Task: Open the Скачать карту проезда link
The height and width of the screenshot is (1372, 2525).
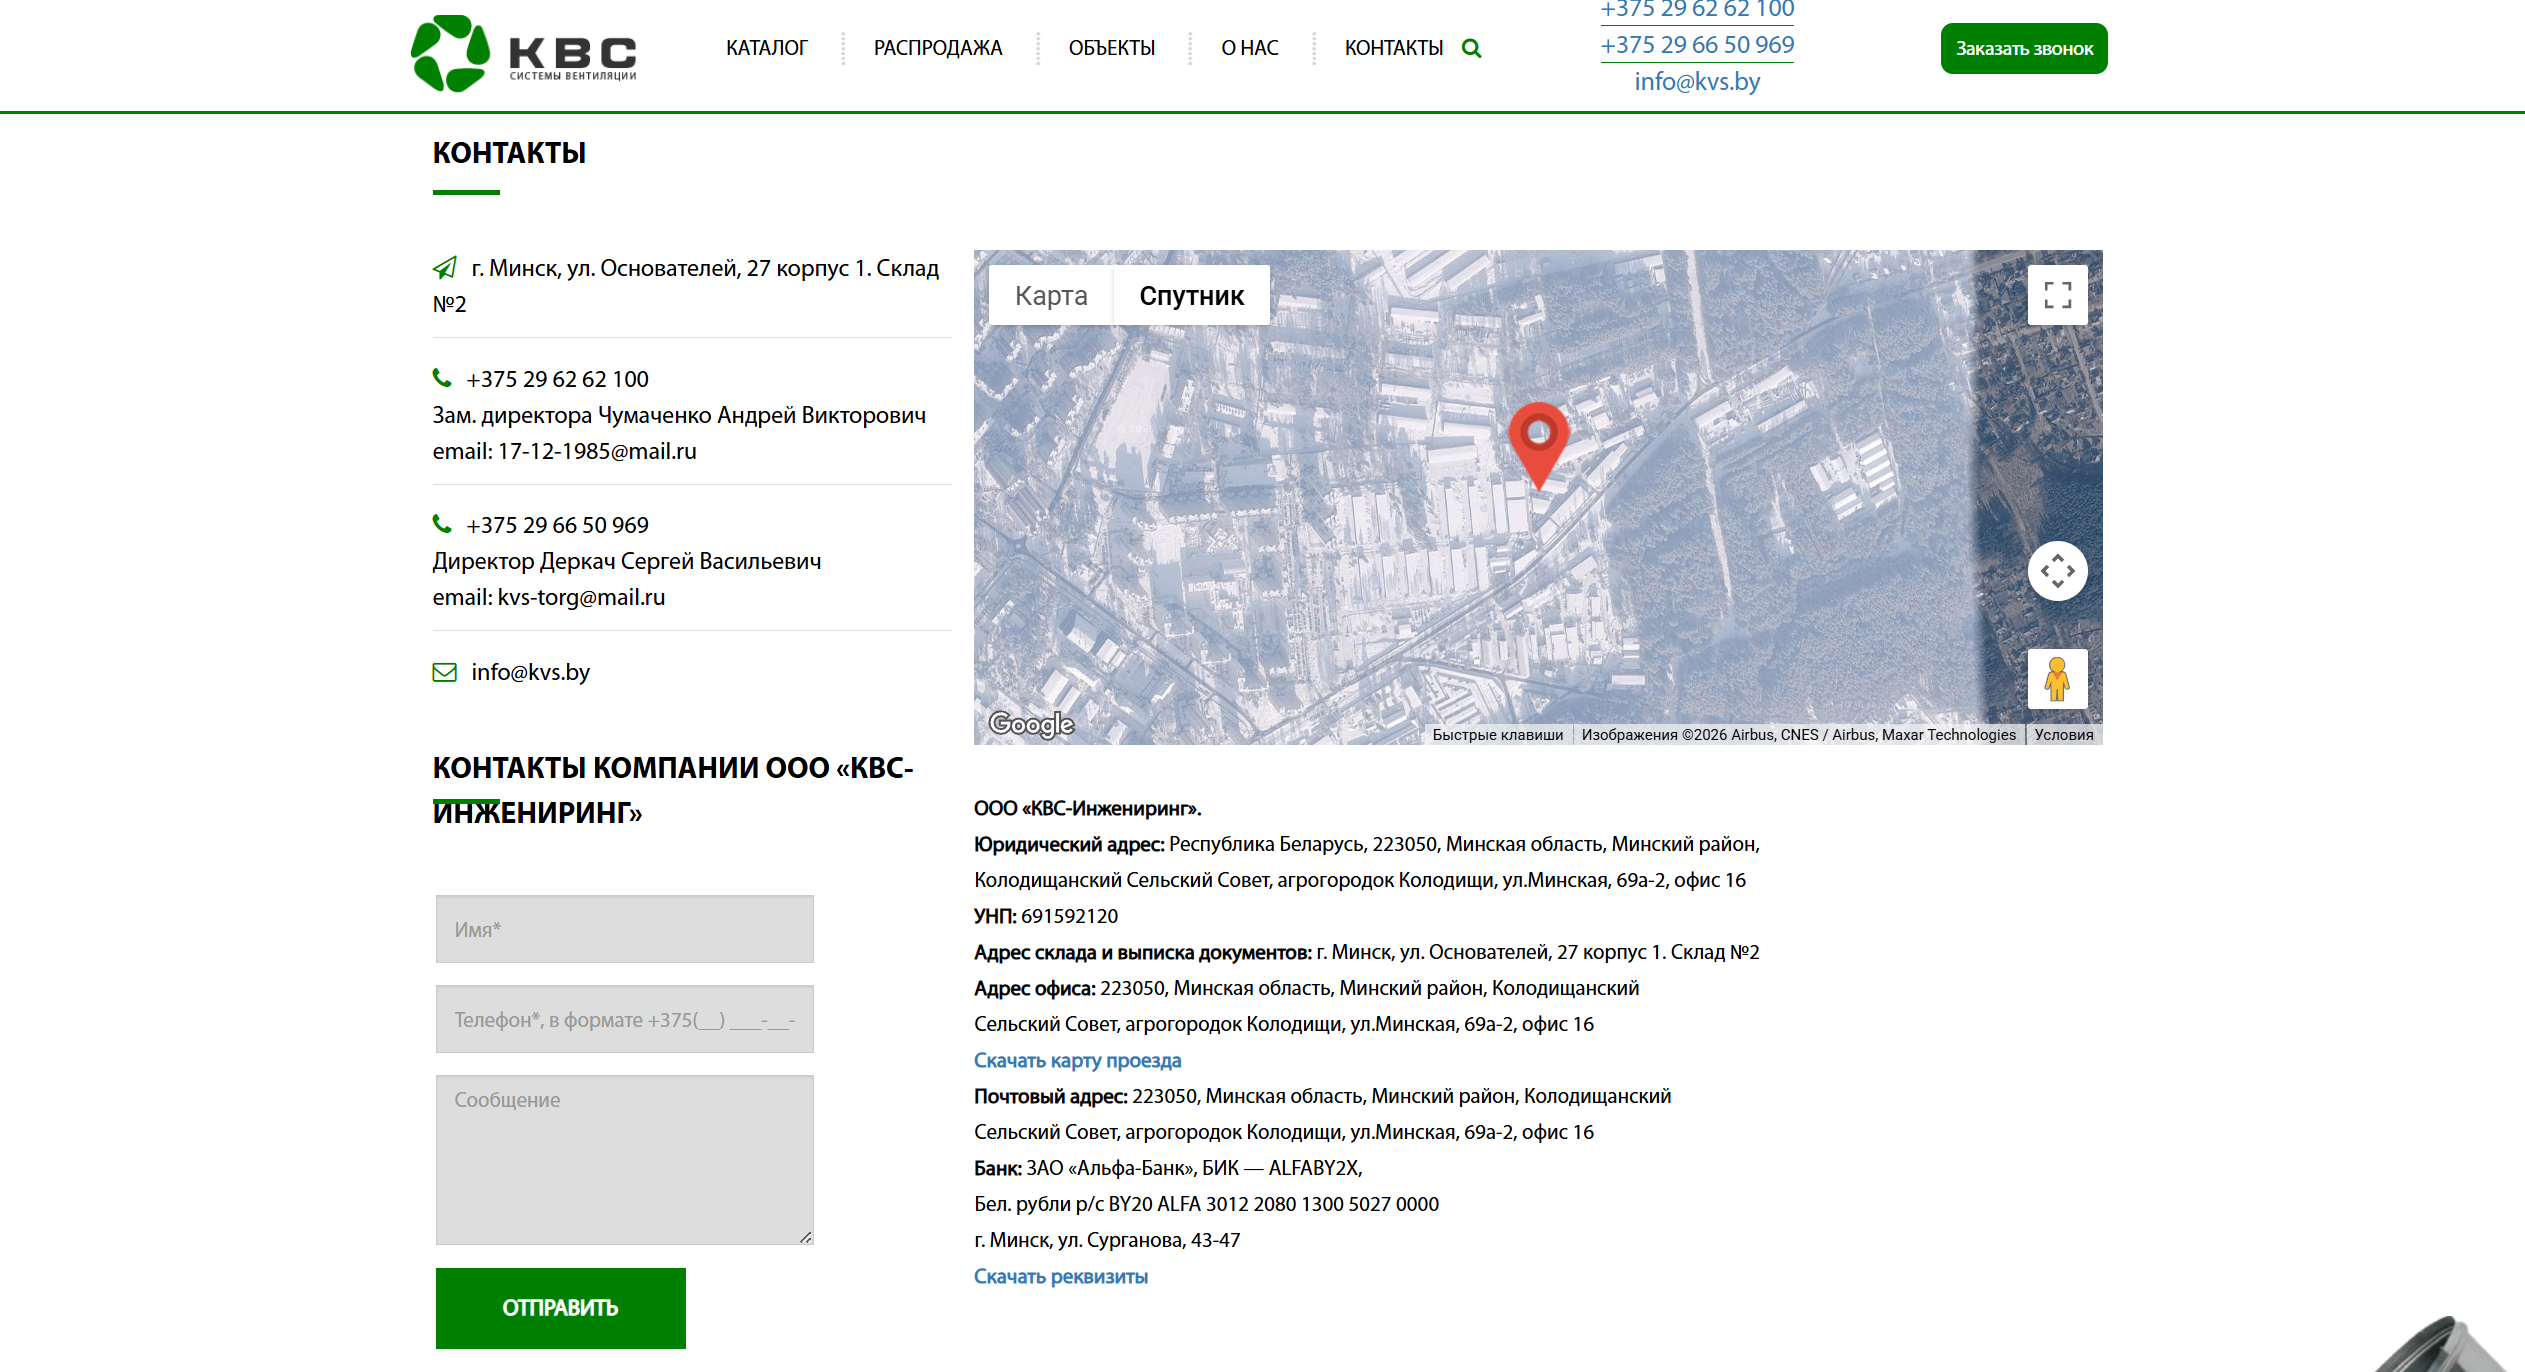Action: [x=1078, y=1060]
